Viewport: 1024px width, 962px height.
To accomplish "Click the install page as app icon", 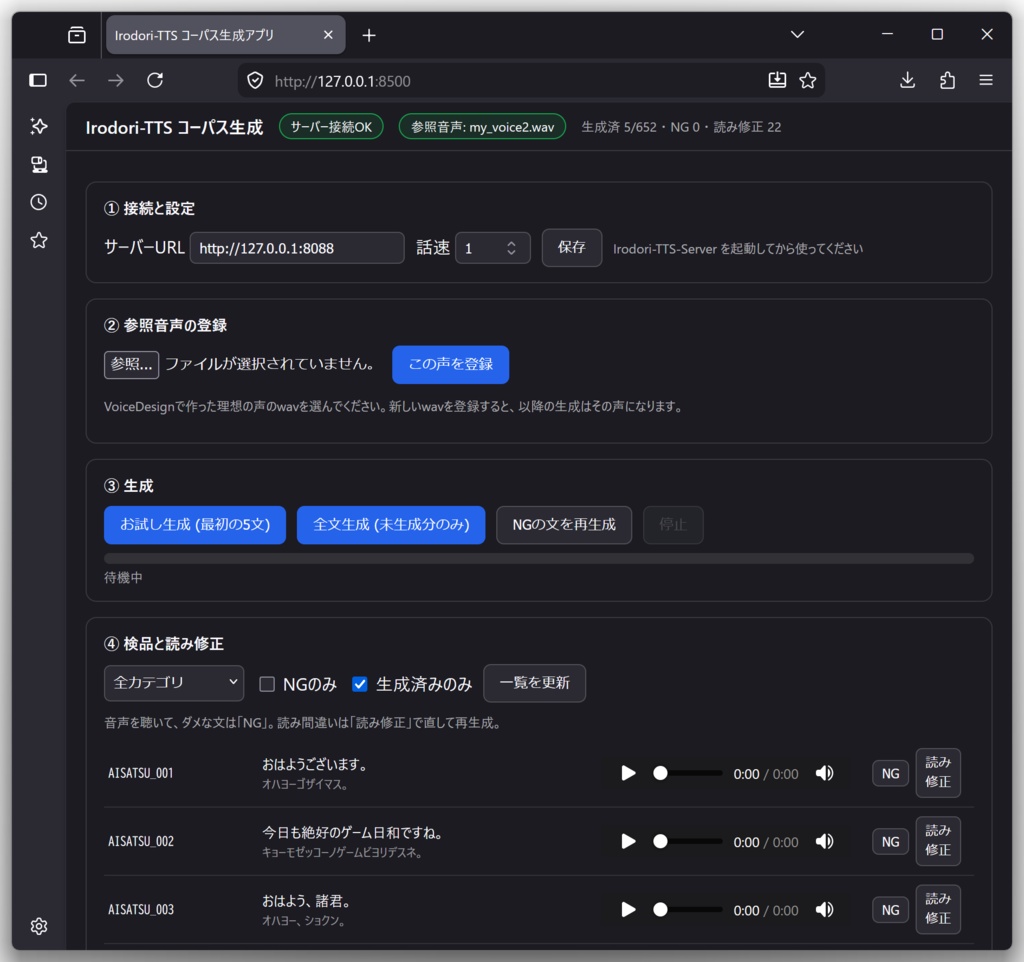I will click(777, 80).
